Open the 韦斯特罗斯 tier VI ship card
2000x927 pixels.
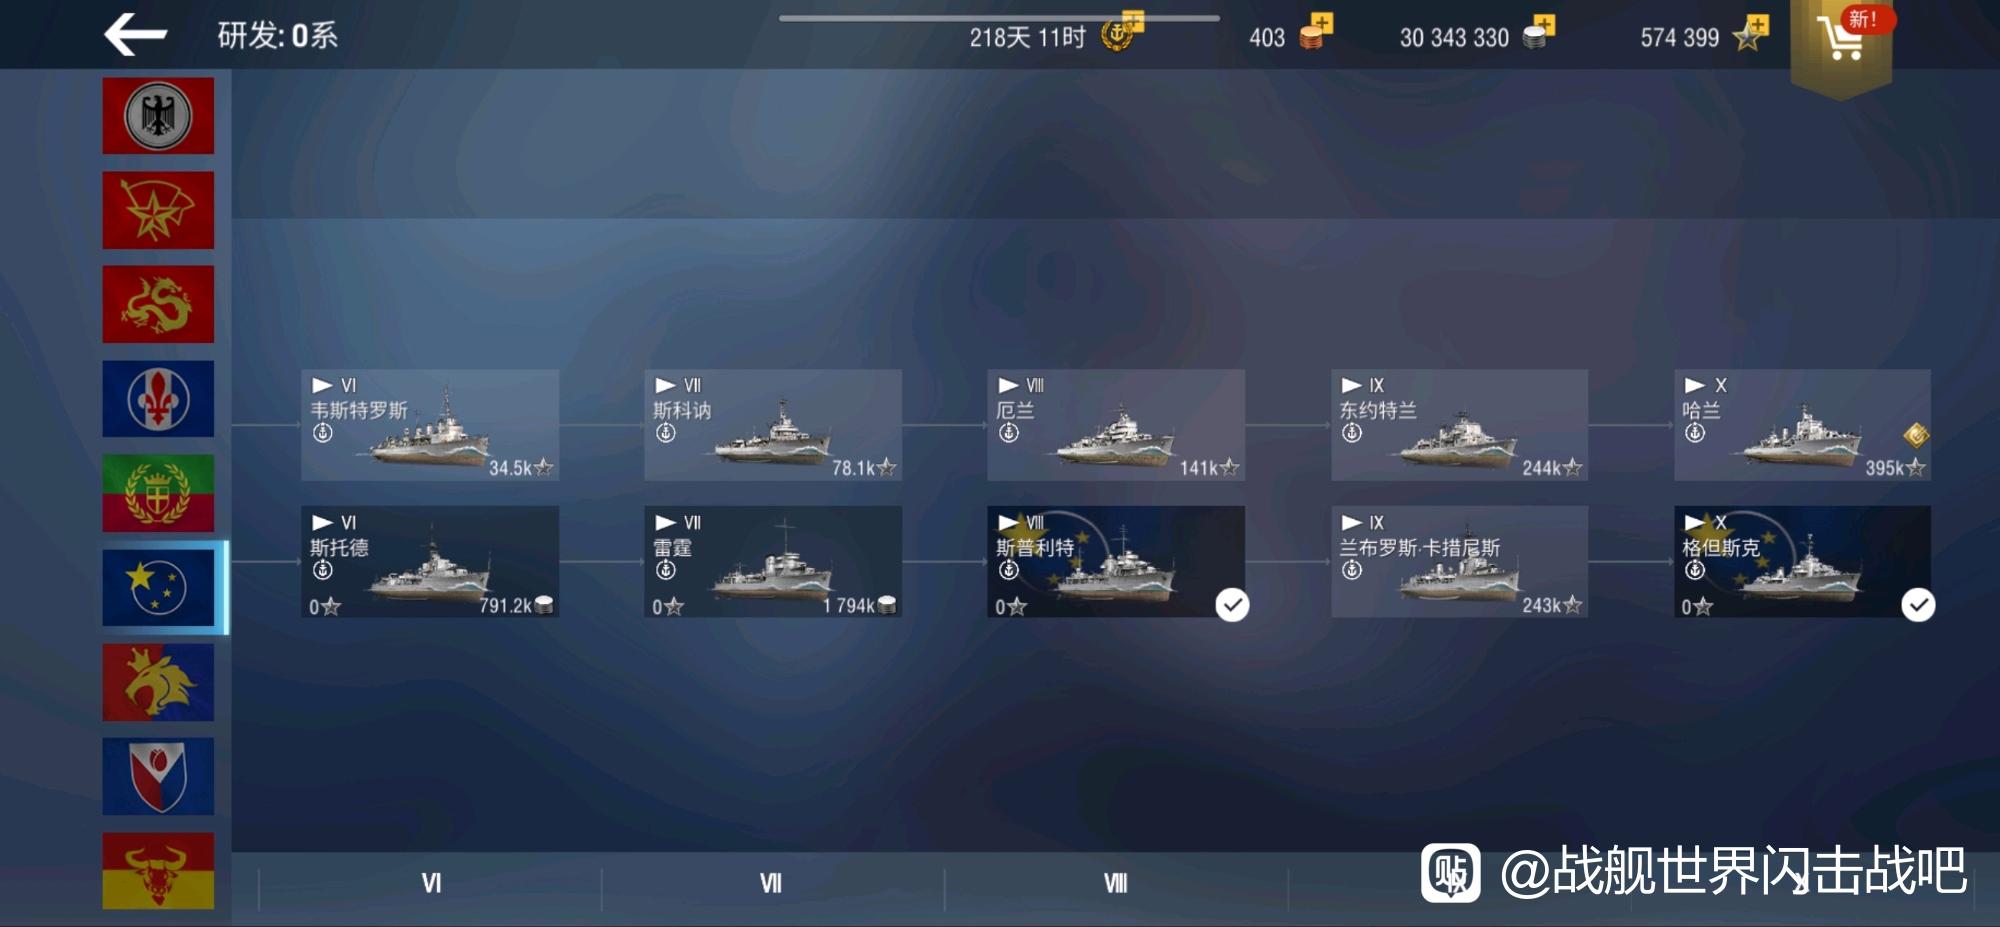click(430, 425)
